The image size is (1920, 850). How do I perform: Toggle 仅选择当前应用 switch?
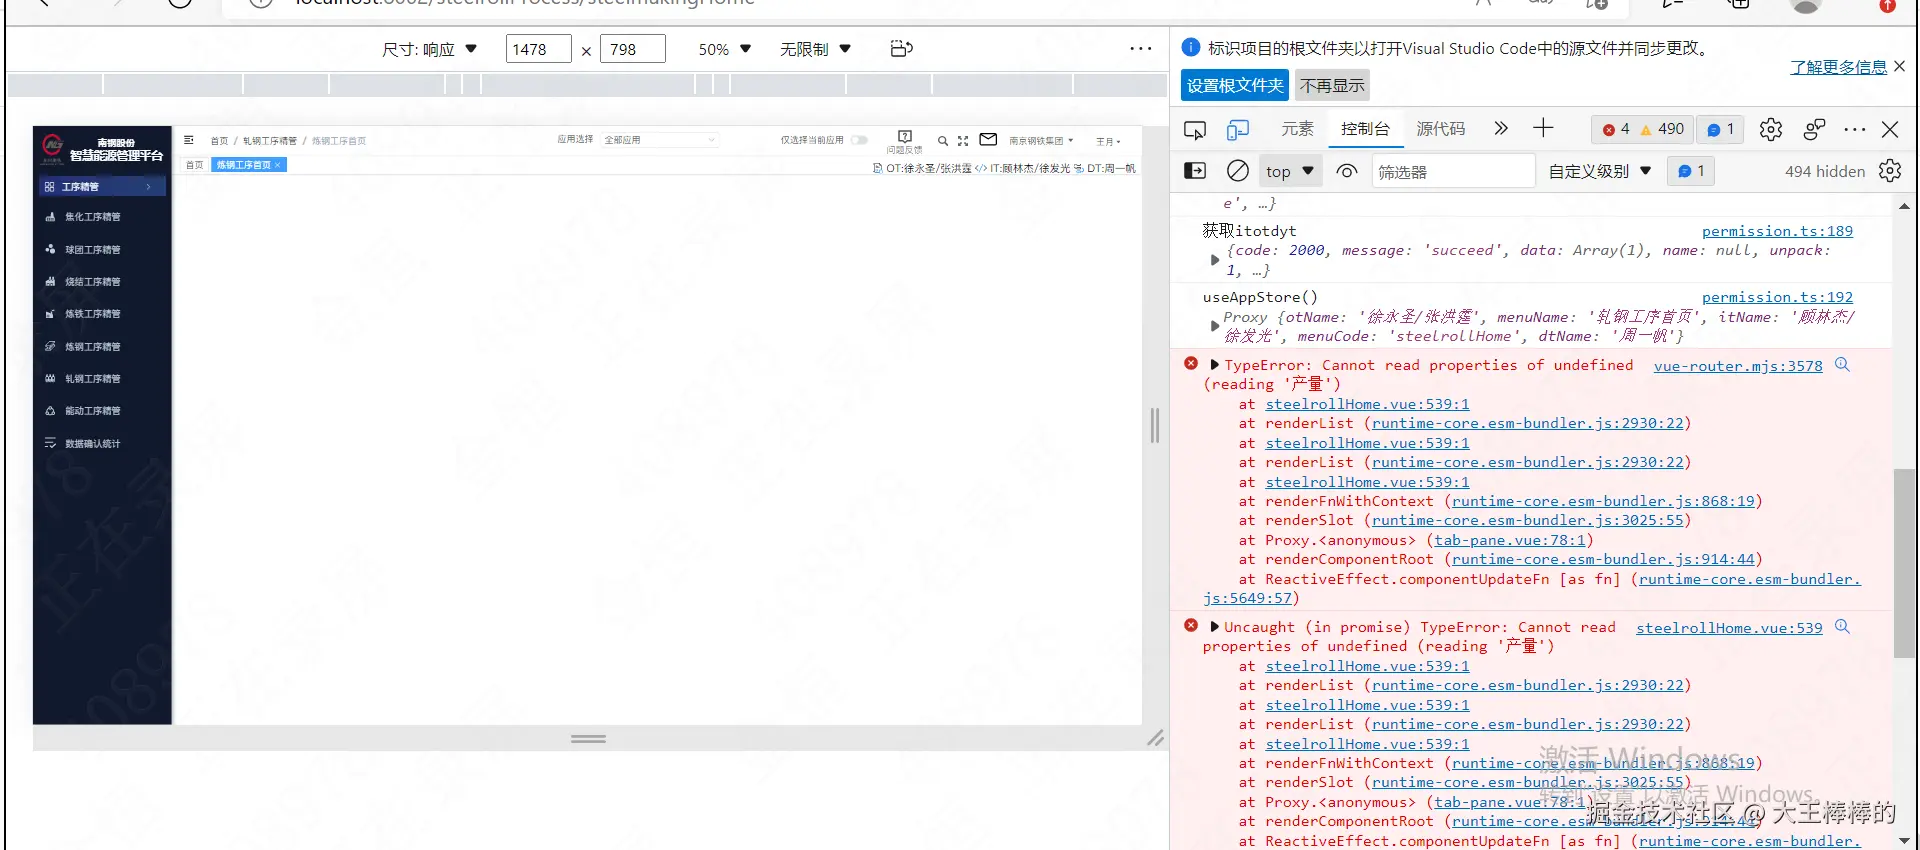pyautogui.click(x=859, y=140)
